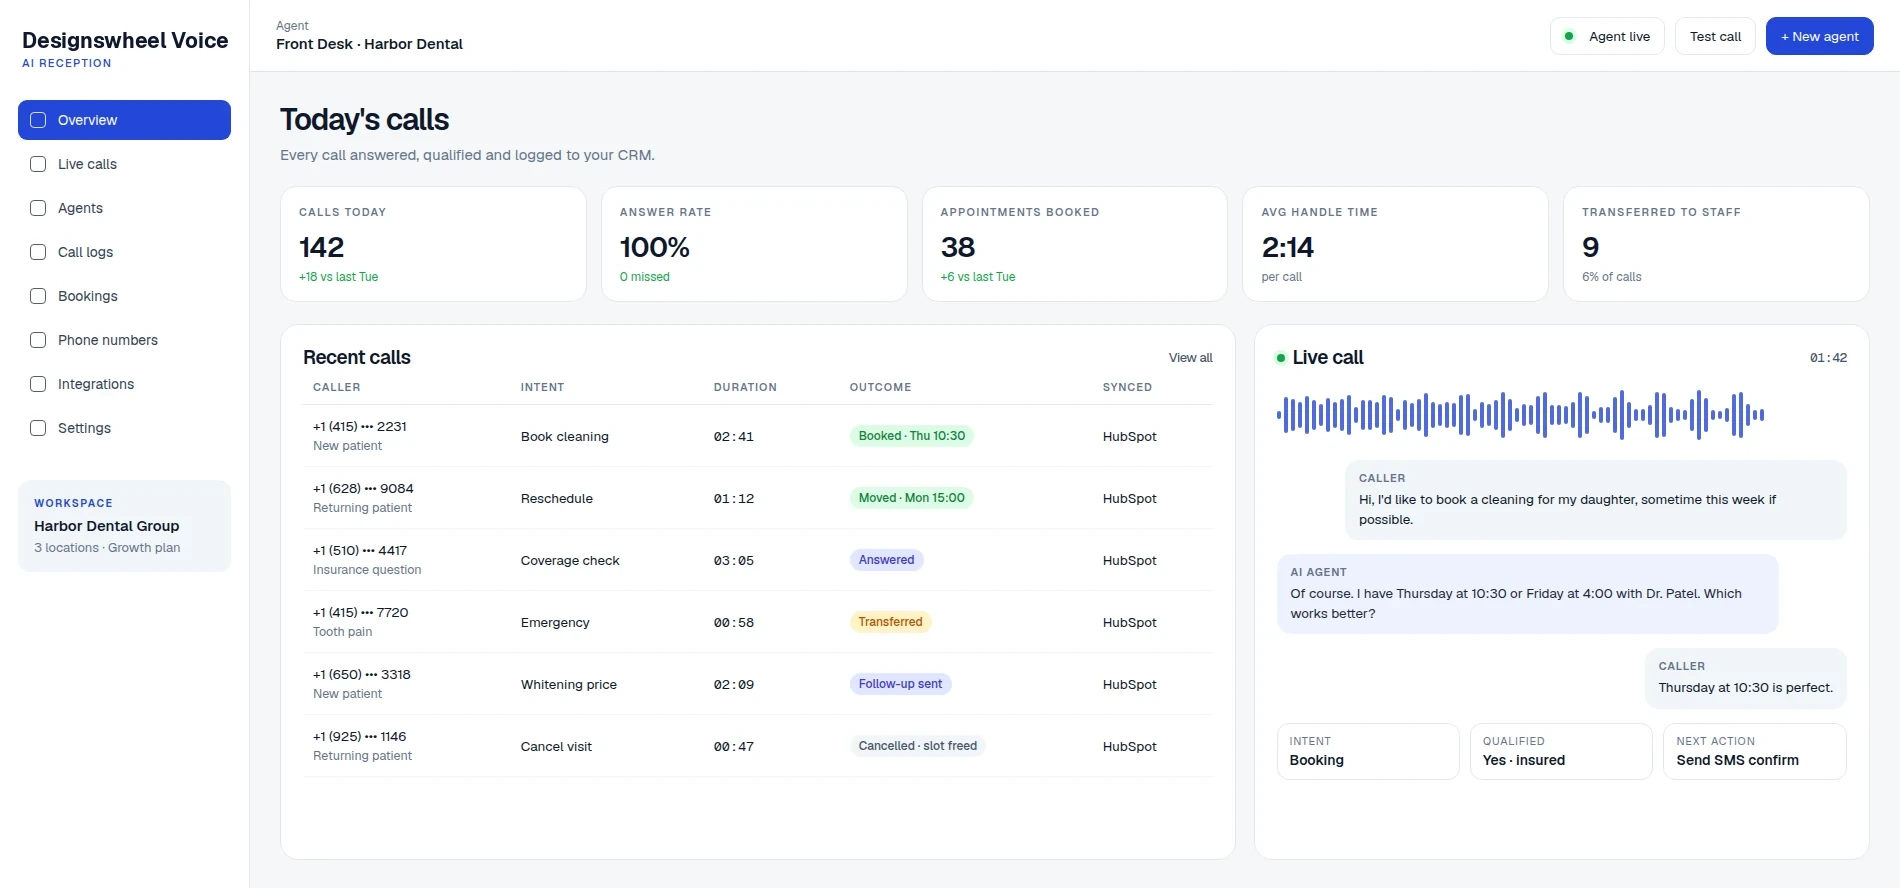
Task: Click the Call logs sidebar icon
Action: [x=38, y=252]
